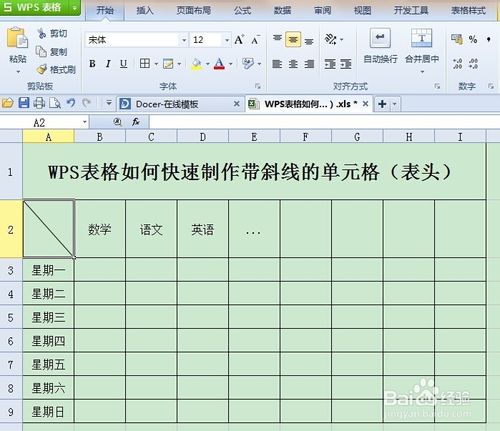Click the print icon
The height and width of the screenshot is (431, 500).
click(x=39, y=103)
